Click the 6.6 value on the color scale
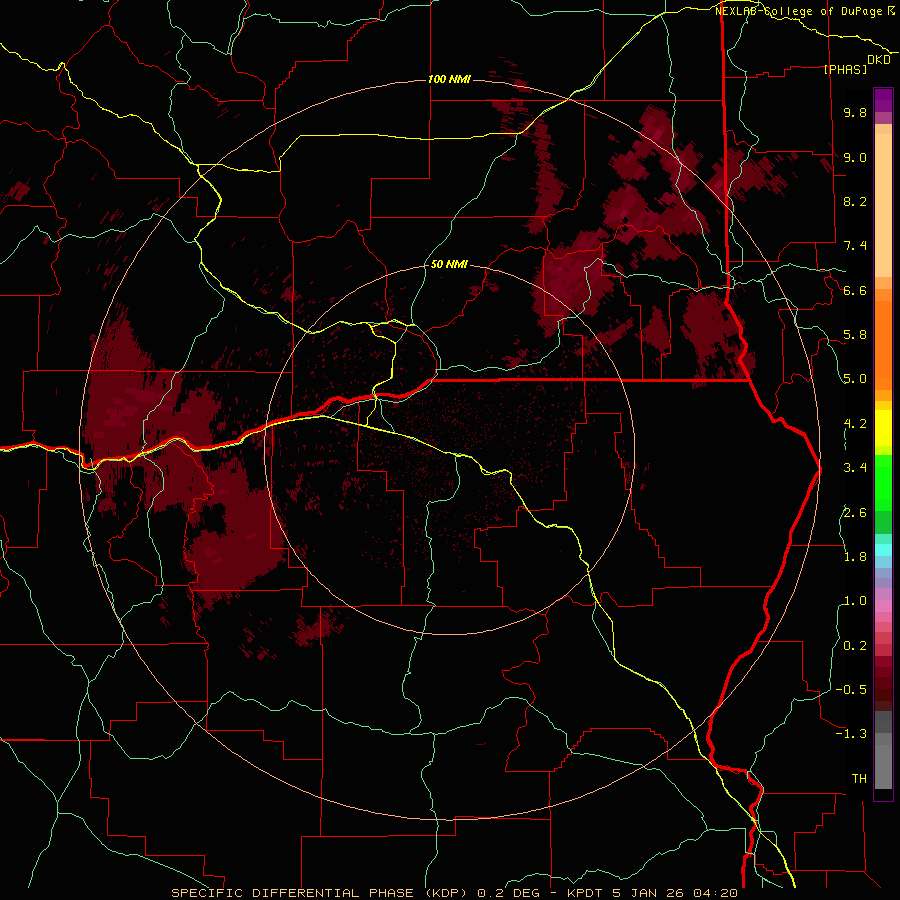This screenshot has height=900, width=900. 855,290
